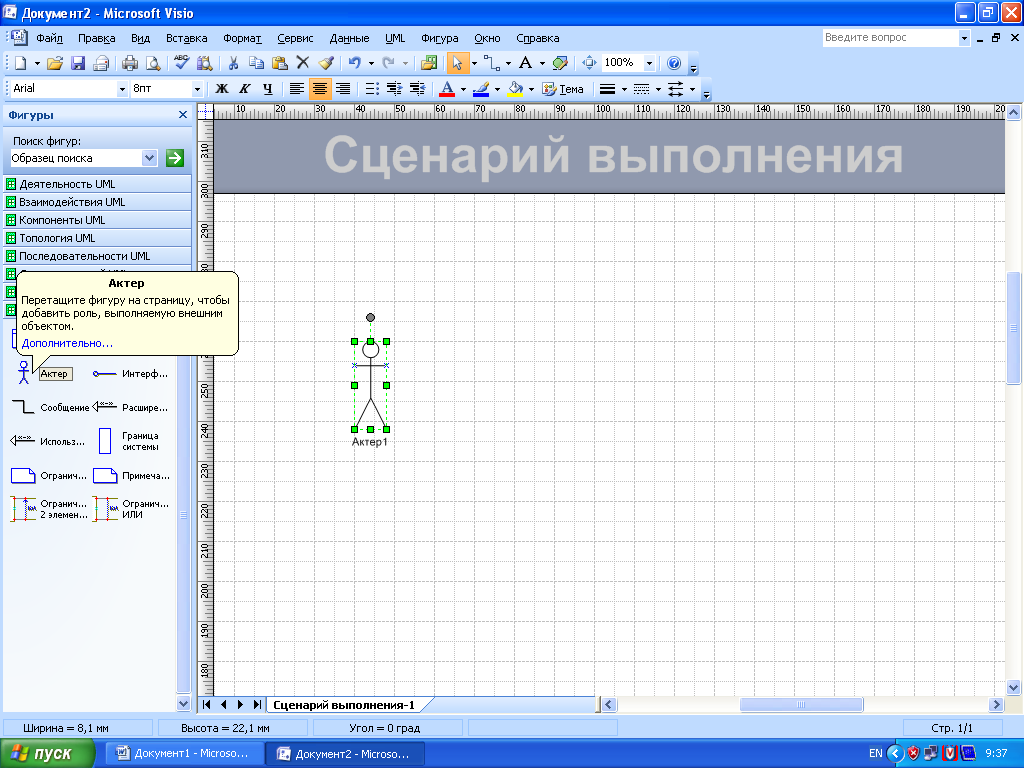Follow the Дополнительно… link in tooltip

[67, 343]
